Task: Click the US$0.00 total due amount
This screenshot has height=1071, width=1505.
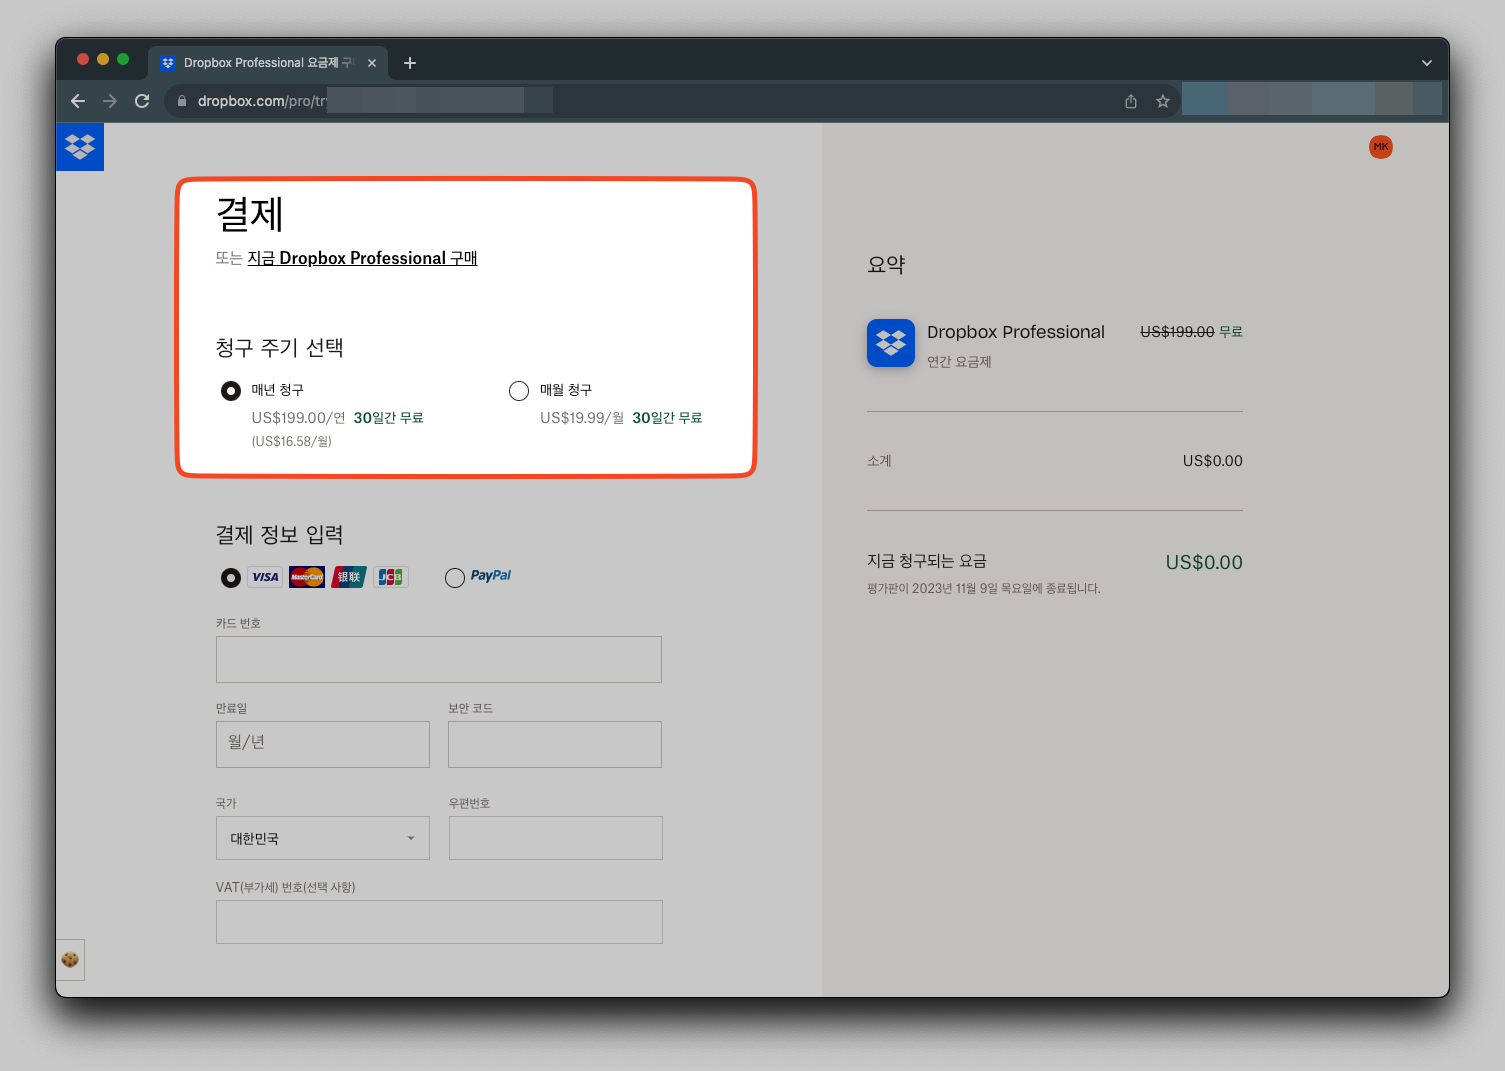Action: (1204, 563)
